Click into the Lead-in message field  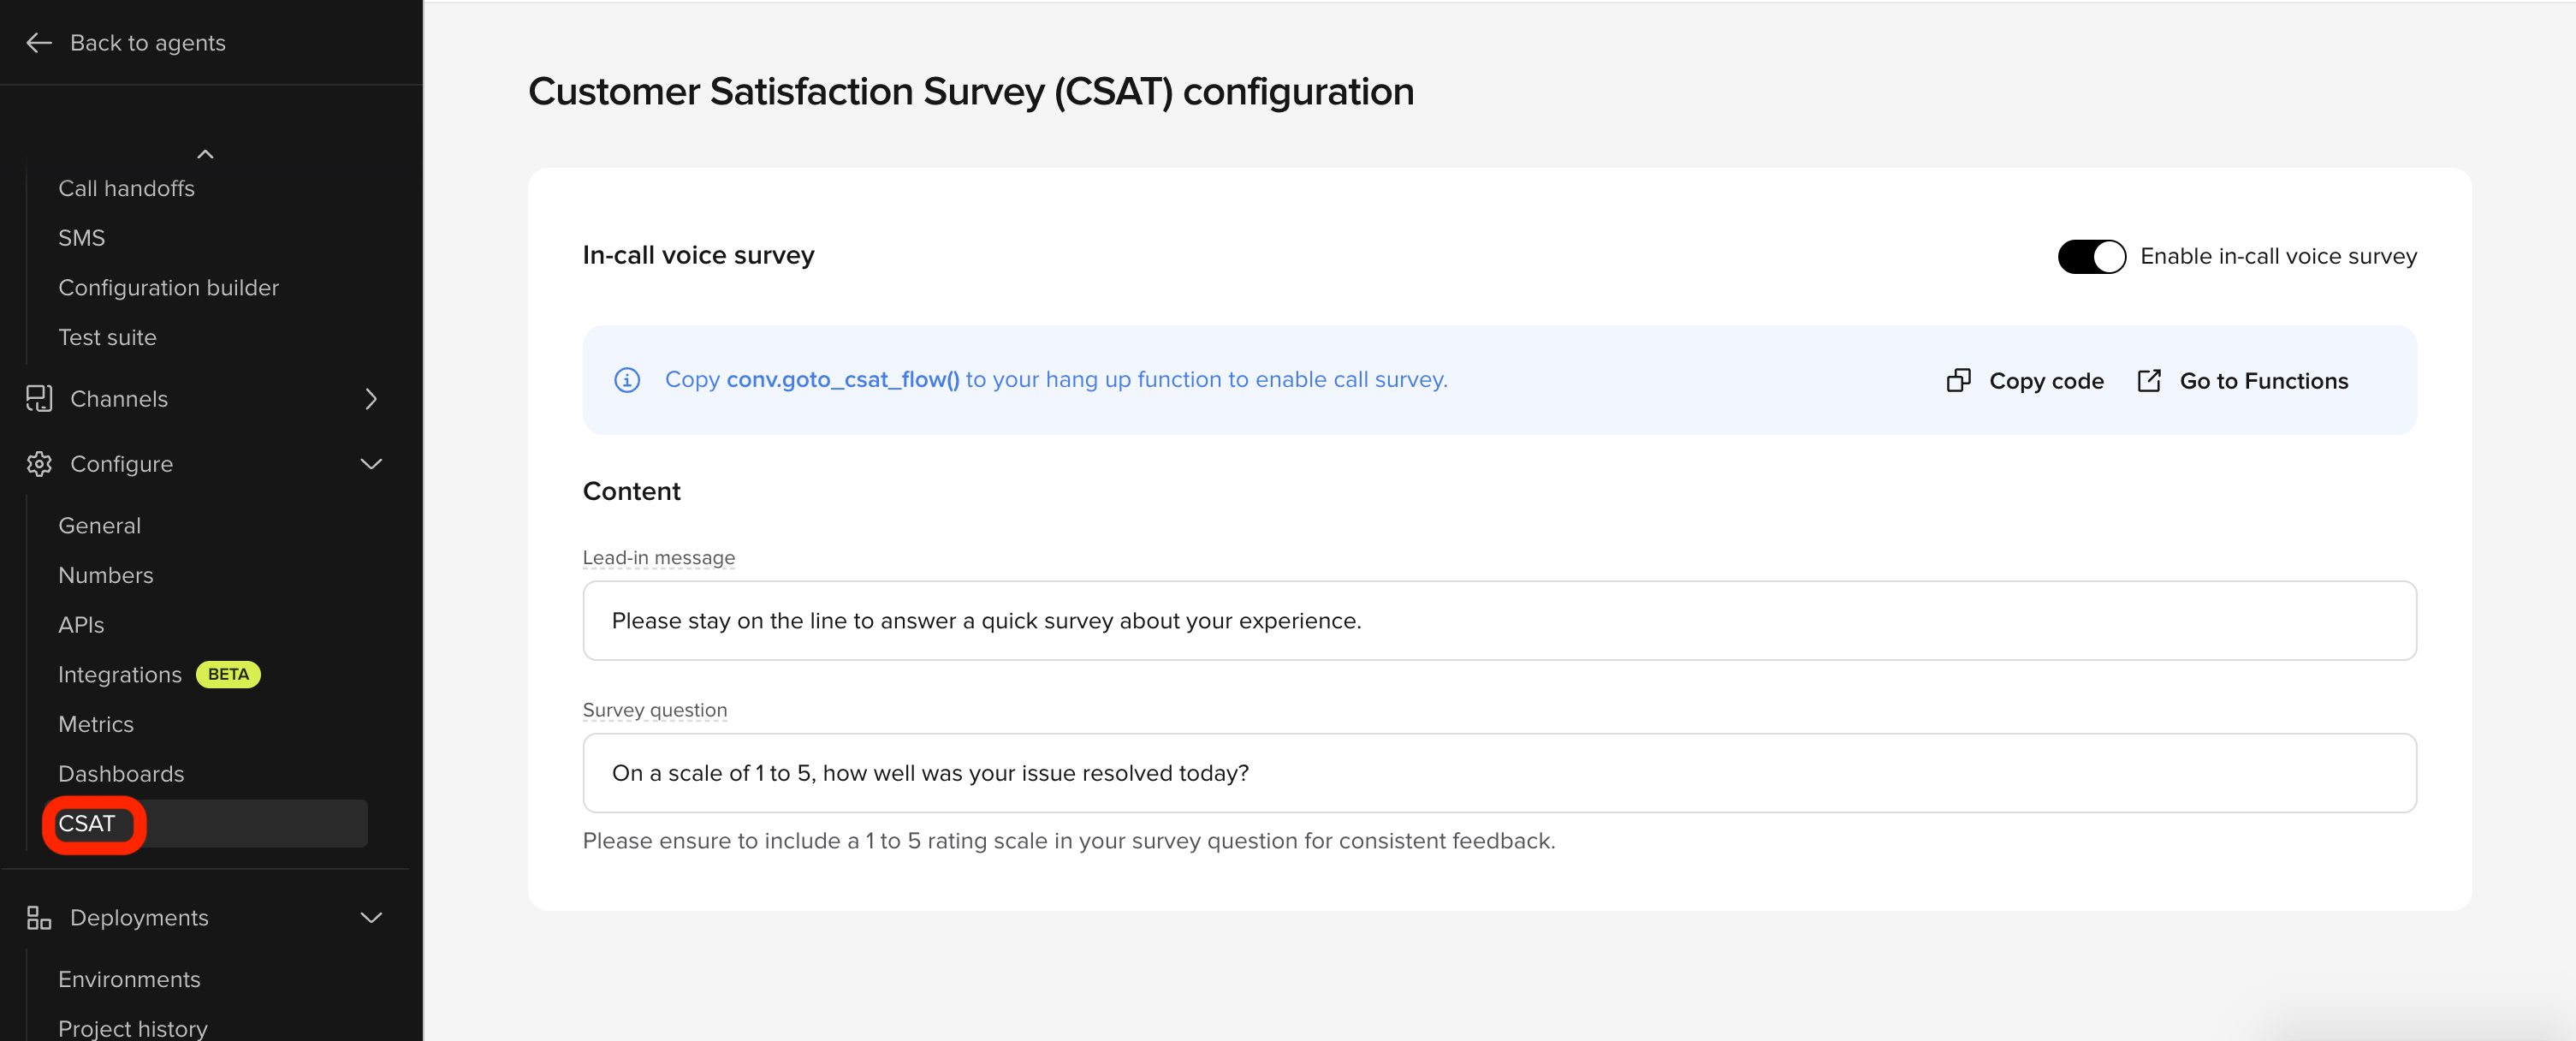pyautogui.click(x=1499, y=621)
